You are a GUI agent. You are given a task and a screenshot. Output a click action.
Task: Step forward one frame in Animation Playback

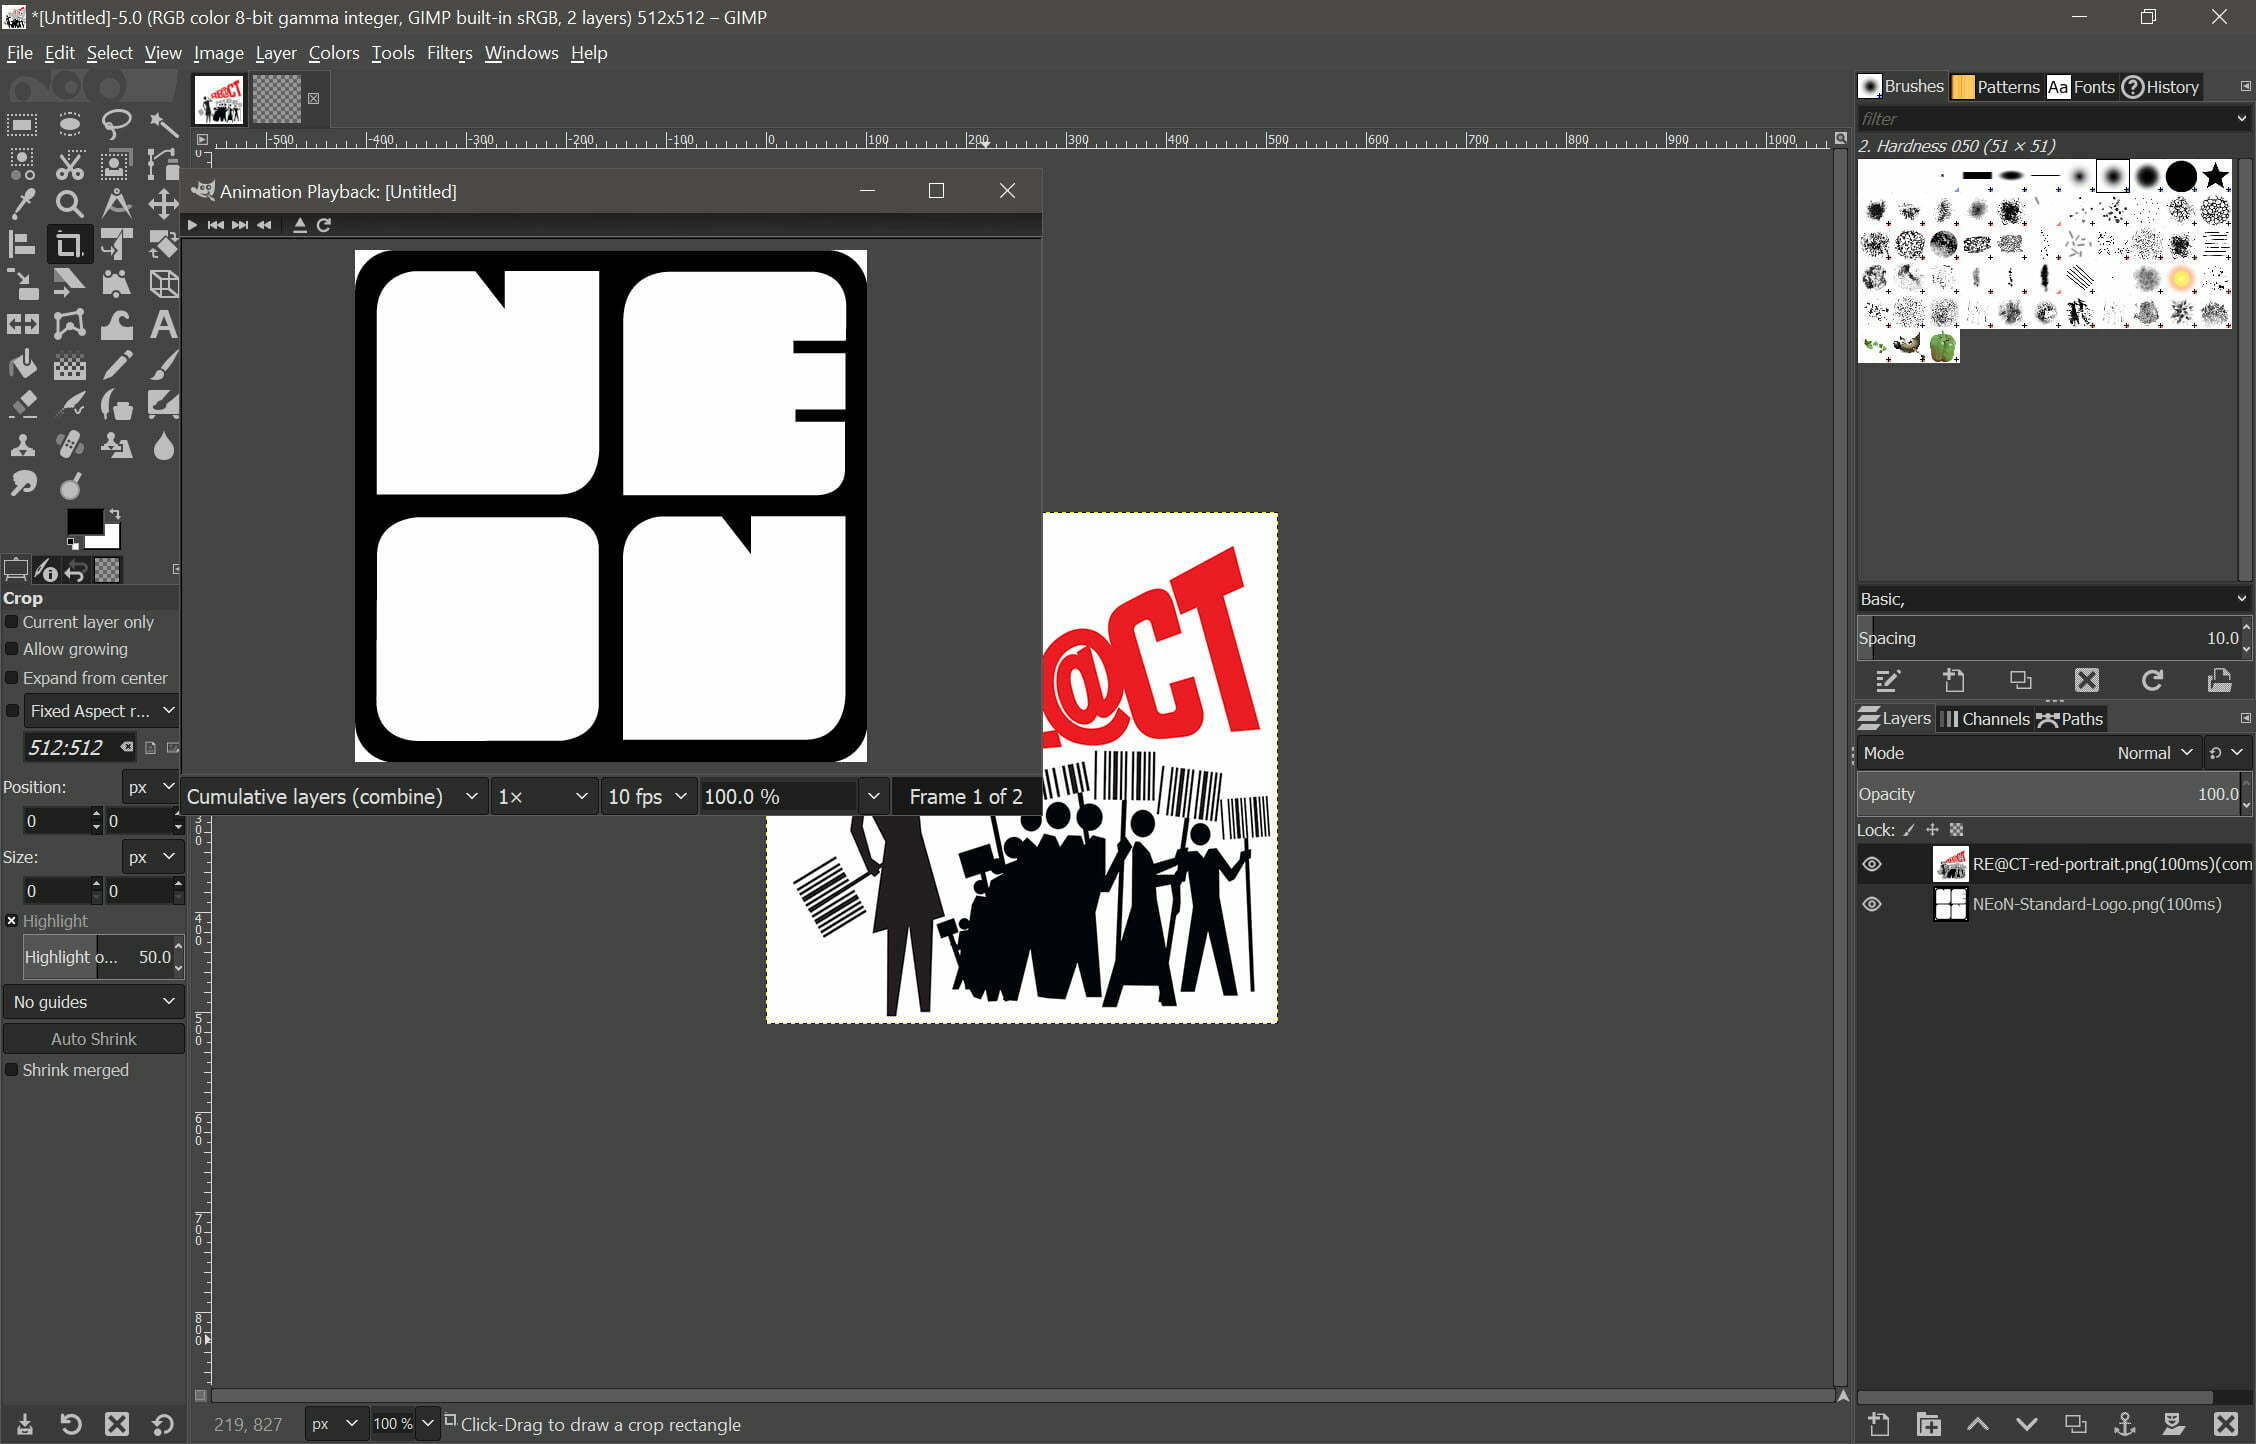[240, 225]
